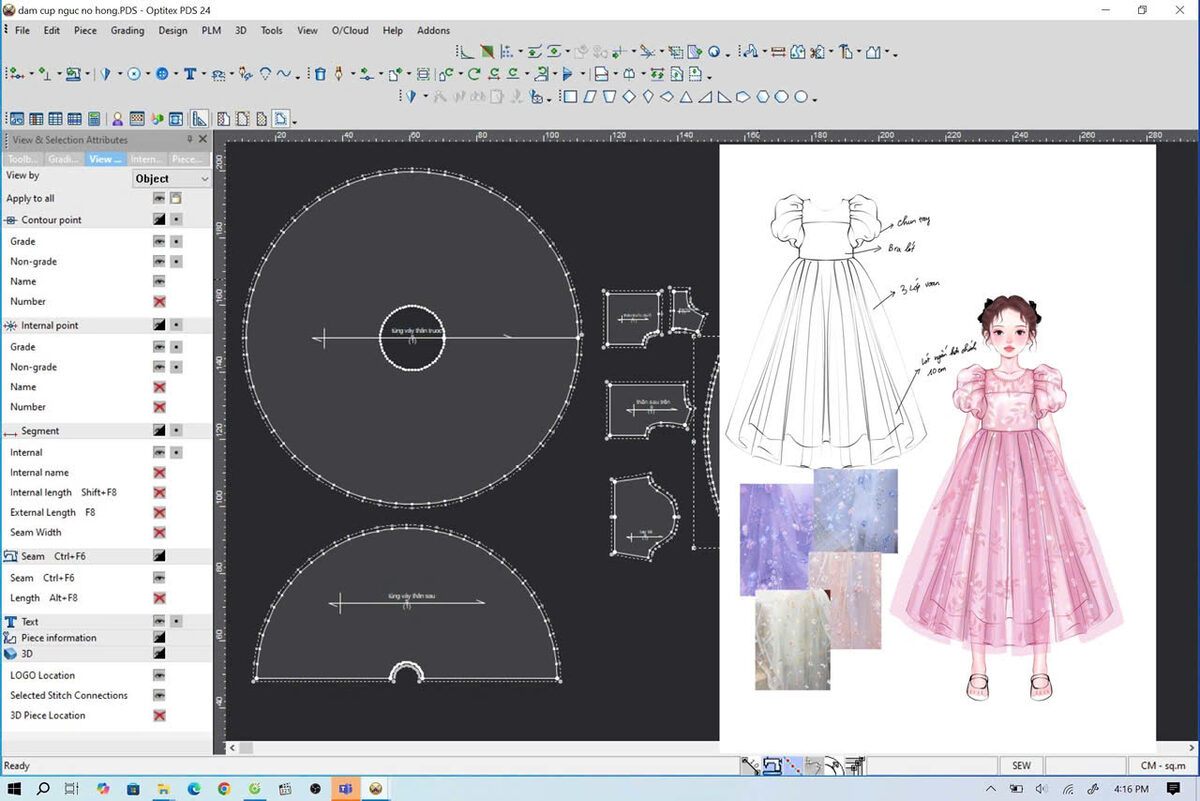Open the Windows Start menu
1200x801 pixels.
(x=14, y=789)
